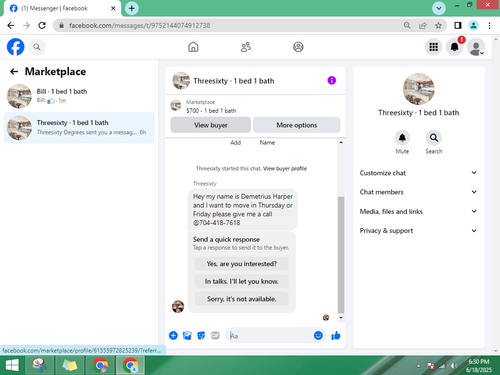
Task: Choose a GIF icon in composer
Action: pos(215,335)
